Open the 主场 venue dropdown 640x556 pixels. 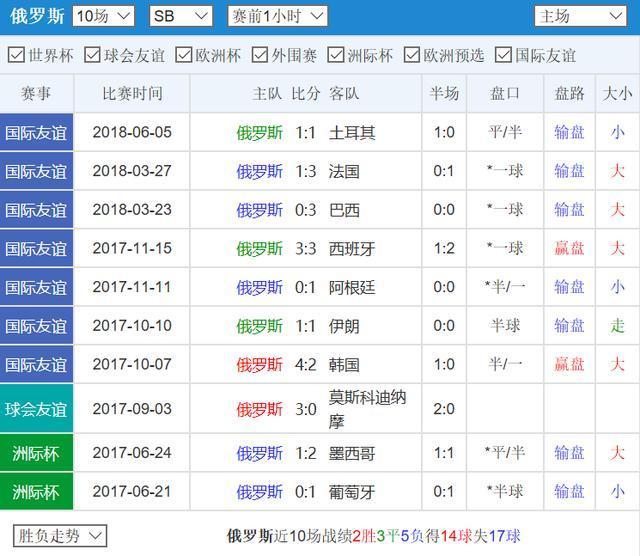pyautogui.click(x=580, y=16)
